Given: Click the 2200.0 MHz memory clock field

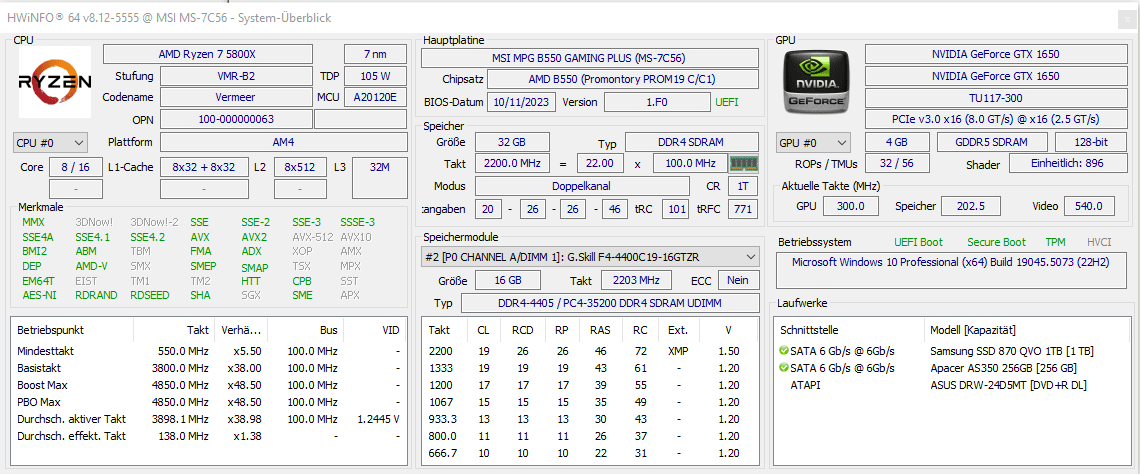Looking at the screenshot, I should pos(512,164).
